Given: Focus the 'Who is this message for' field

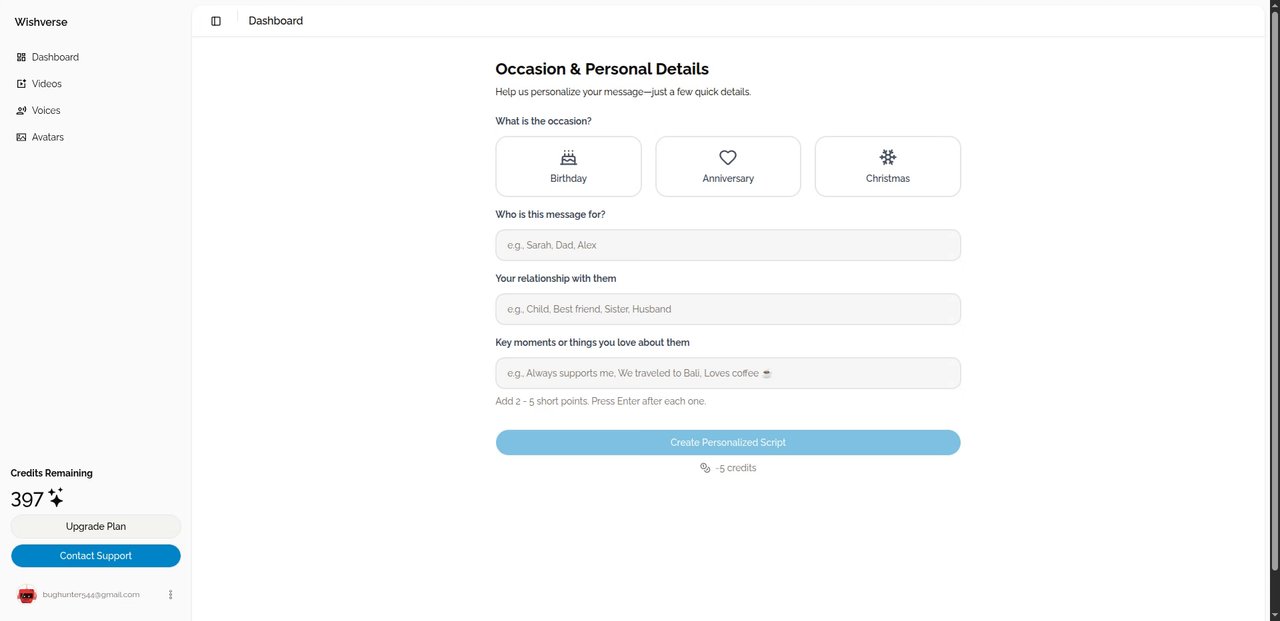Looking at the screenshot, I should pyautogui.click(x=728, y=245).
